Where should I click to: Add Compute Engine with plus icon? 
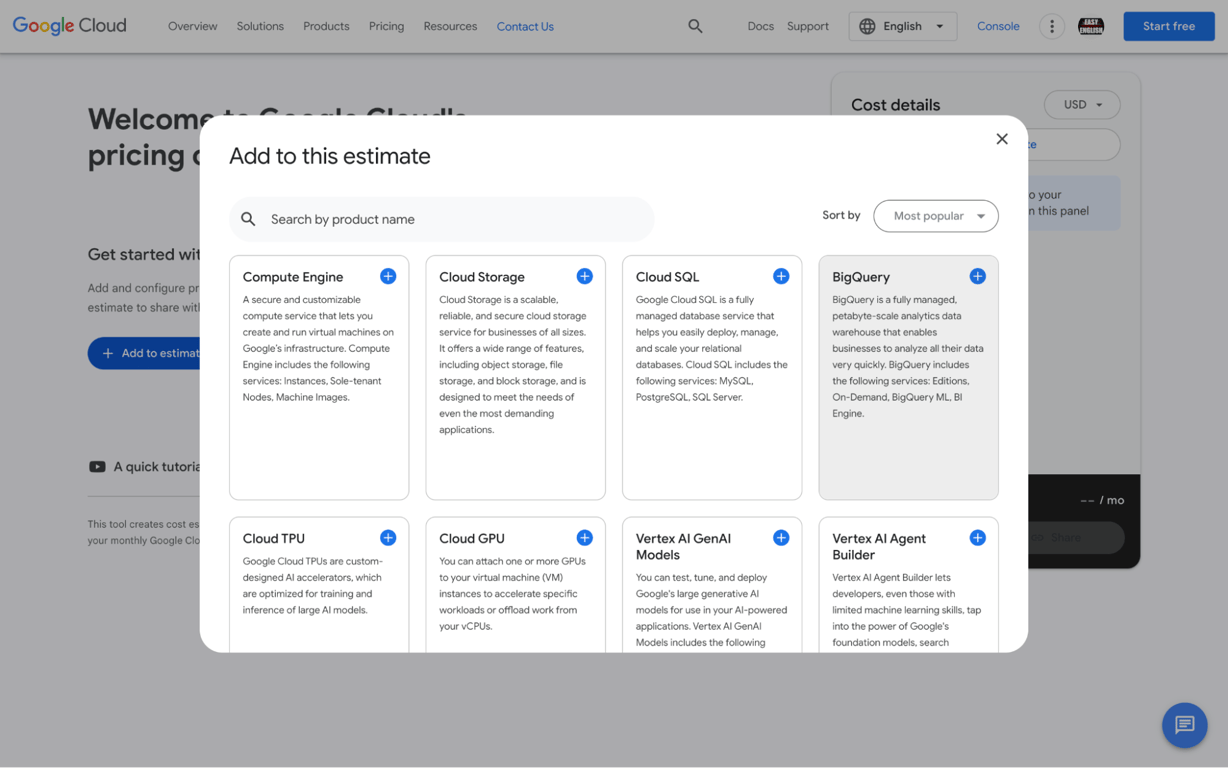click(x=388, y=276)
